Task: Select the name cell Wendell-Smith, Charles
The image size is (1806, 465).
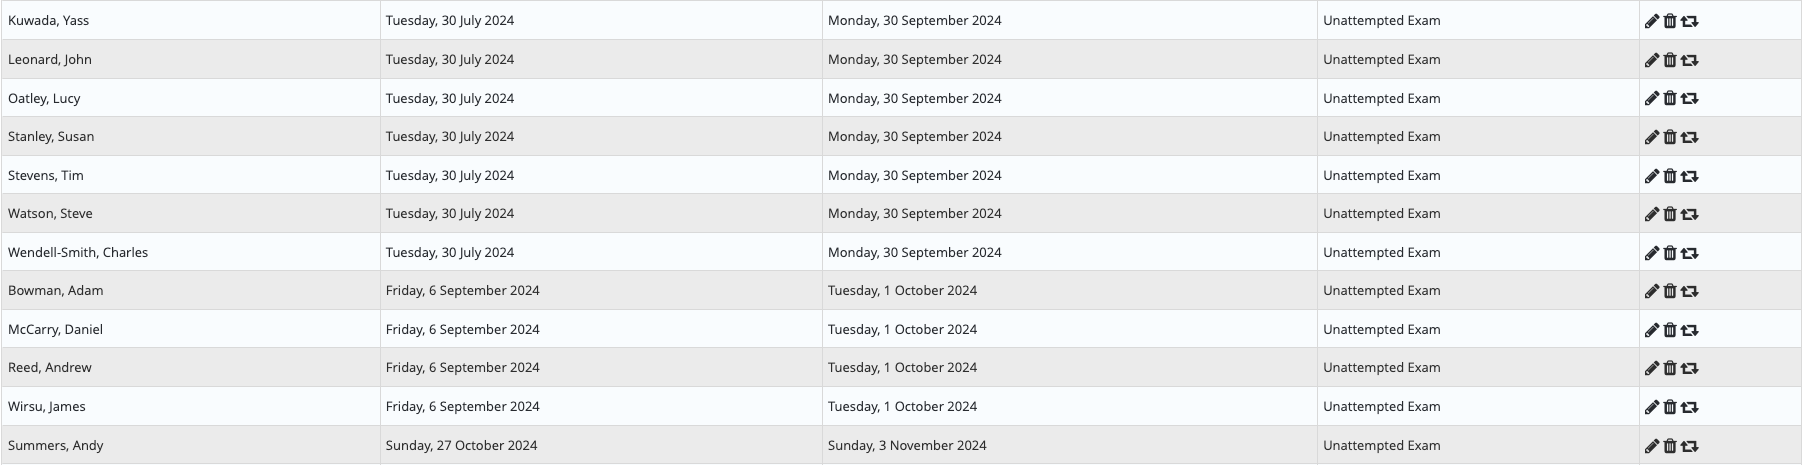Action: [x=78, y=252]
